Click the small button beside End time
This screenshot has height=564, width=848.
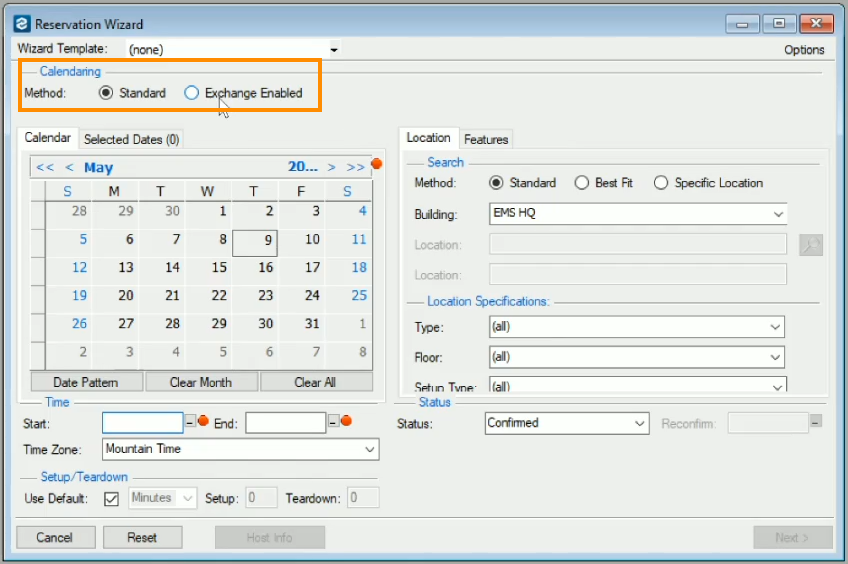[334, 423]
